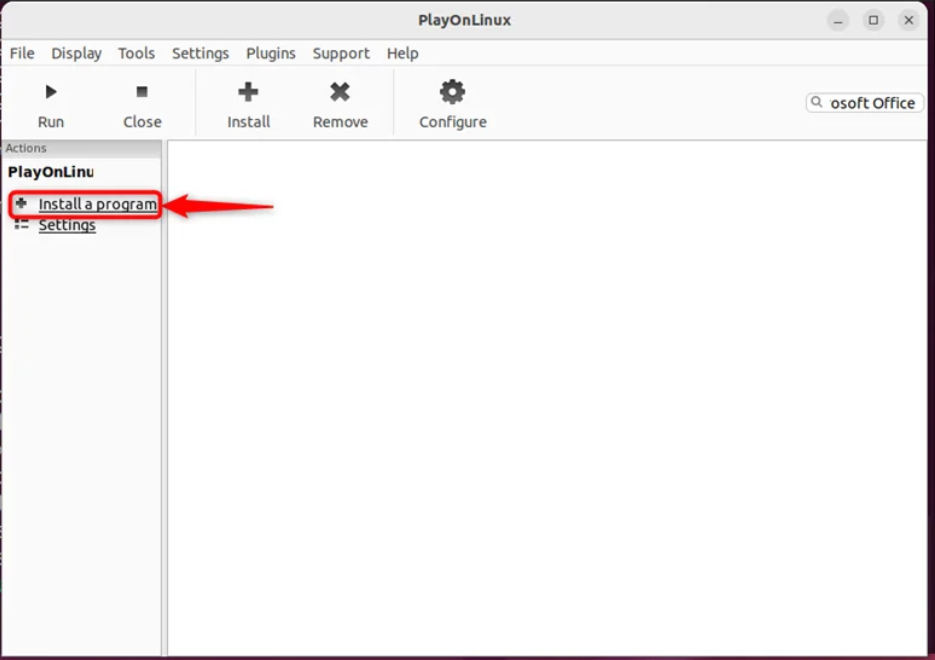Click list icon beside sidebar Settings
The image size is (935, 660).
point(21,224)
